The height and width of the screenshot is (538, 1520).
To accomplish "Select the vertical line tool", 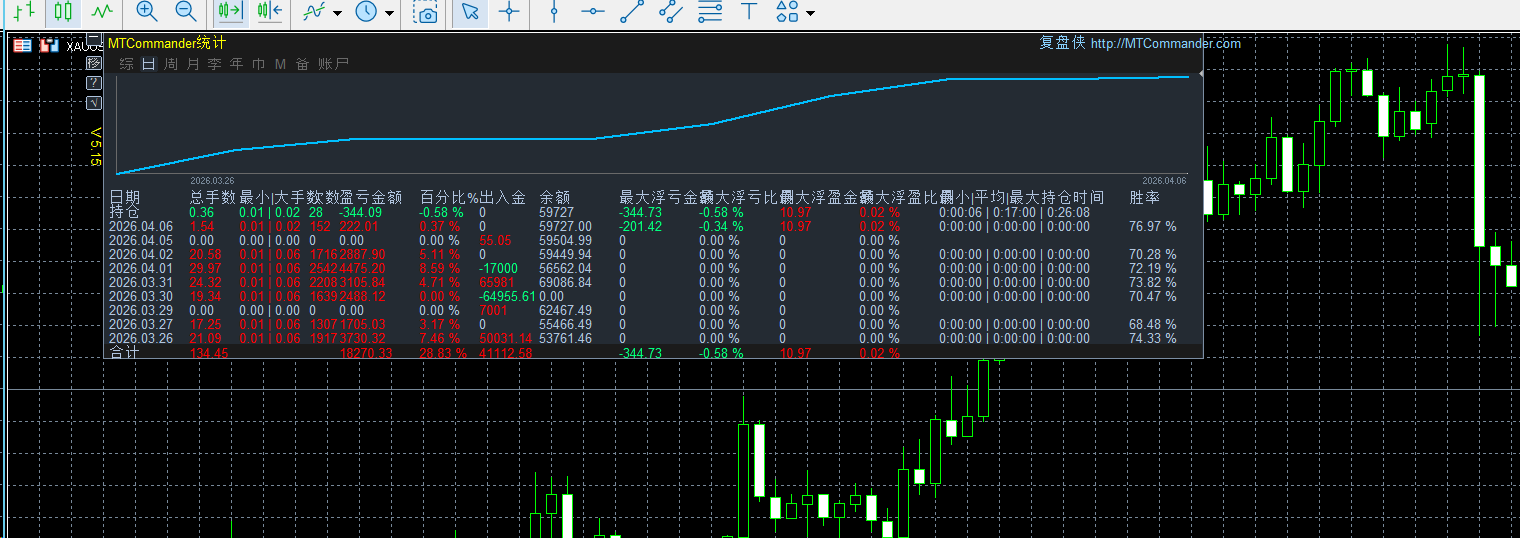I will 556,12.
